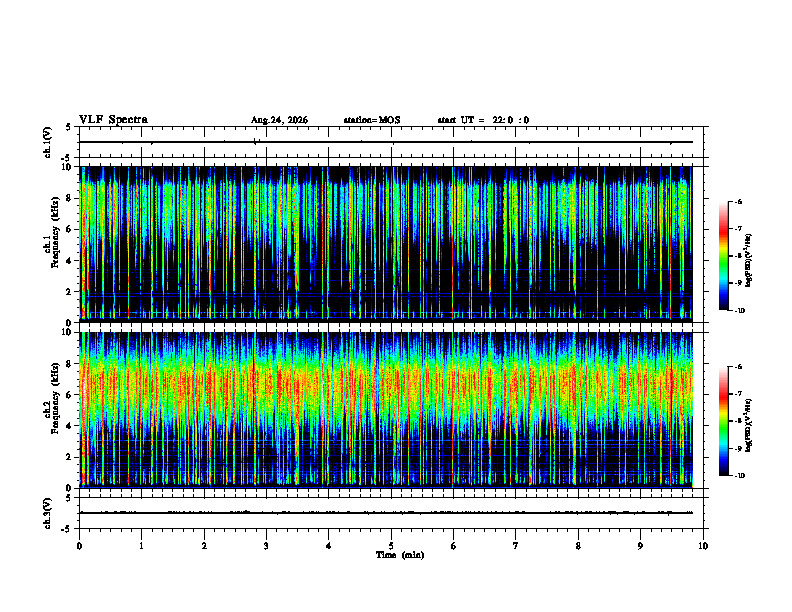Click time-axis tick label "0"
Viewport: 792px width, 612px height.
click(79, 546)
